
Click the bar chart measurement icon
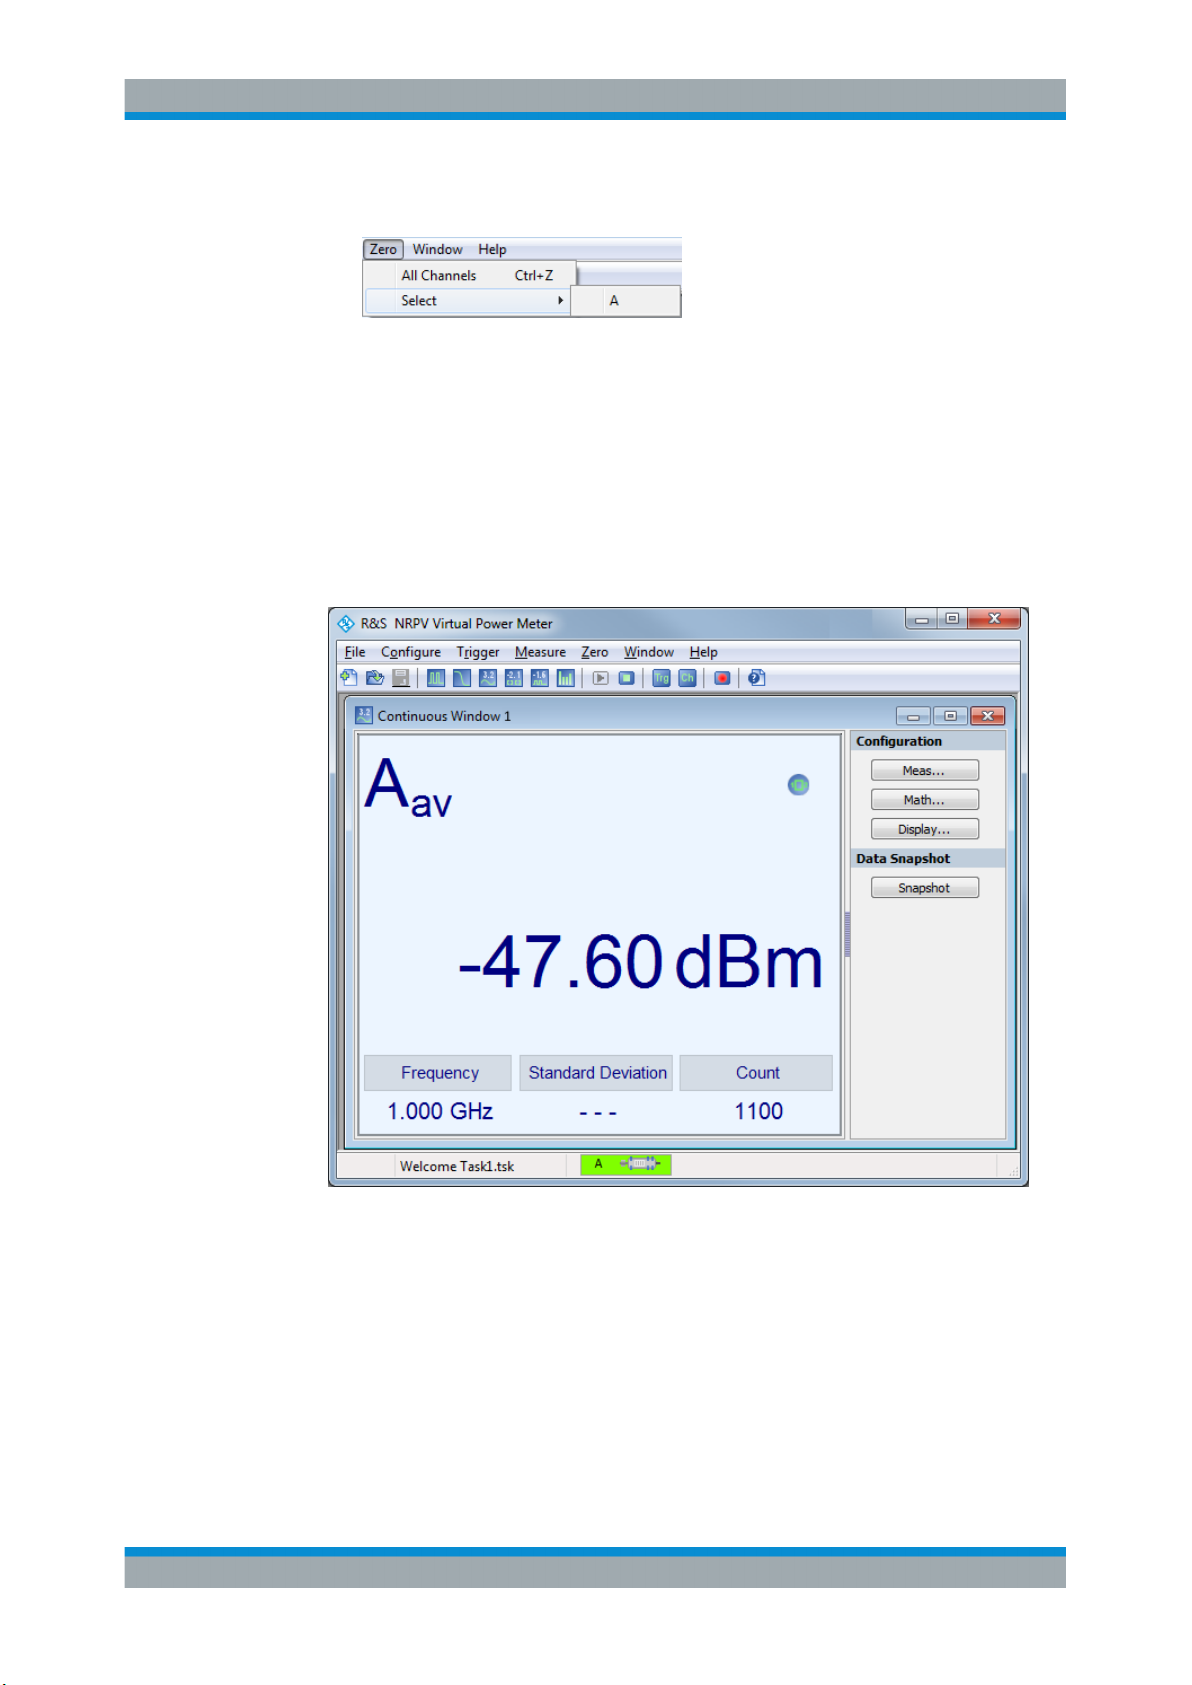[x=566, y=678]
